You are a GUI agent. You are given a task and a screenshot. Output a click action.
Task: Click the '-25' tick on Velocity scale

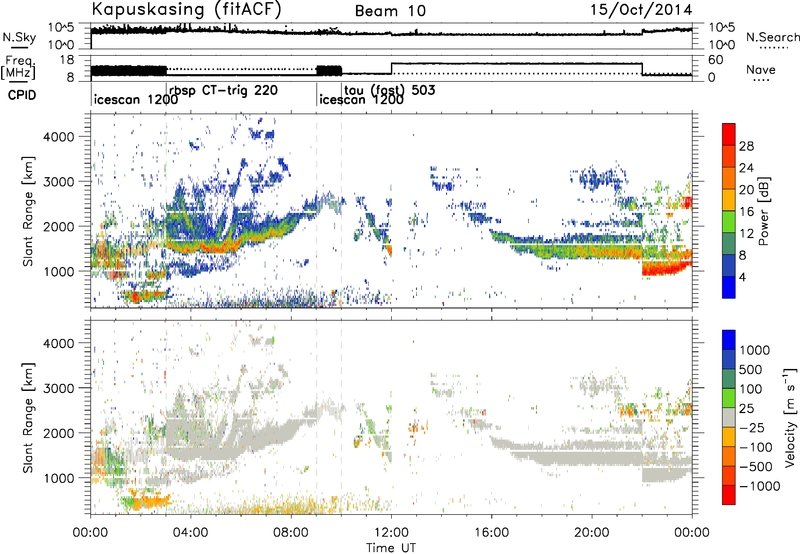[753, 427]
